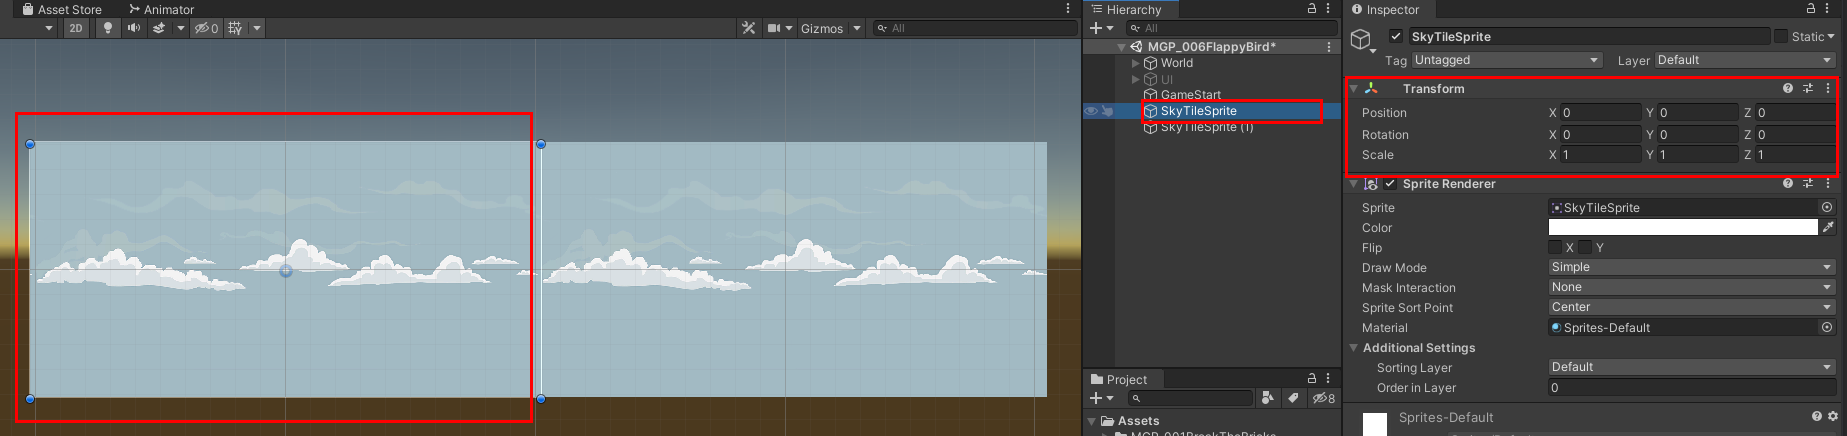Open Inspector panel kebab menu
The height and width of the screenshot is (436, 1847).
pos(1828,8)
